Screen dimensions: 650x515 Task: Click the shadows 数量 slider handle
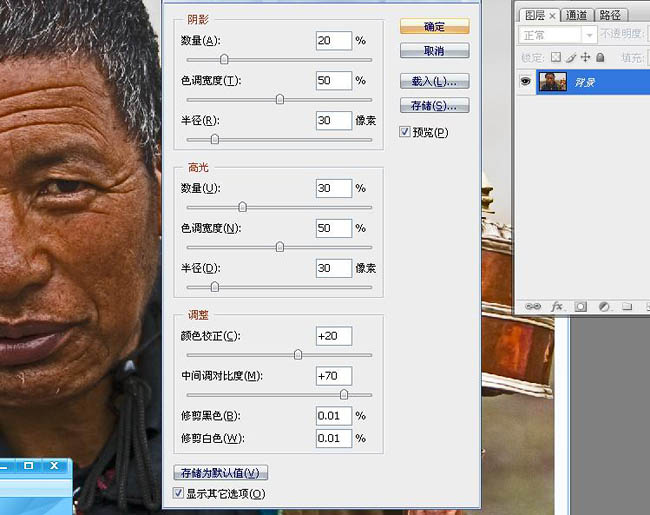tap(223, 59)
